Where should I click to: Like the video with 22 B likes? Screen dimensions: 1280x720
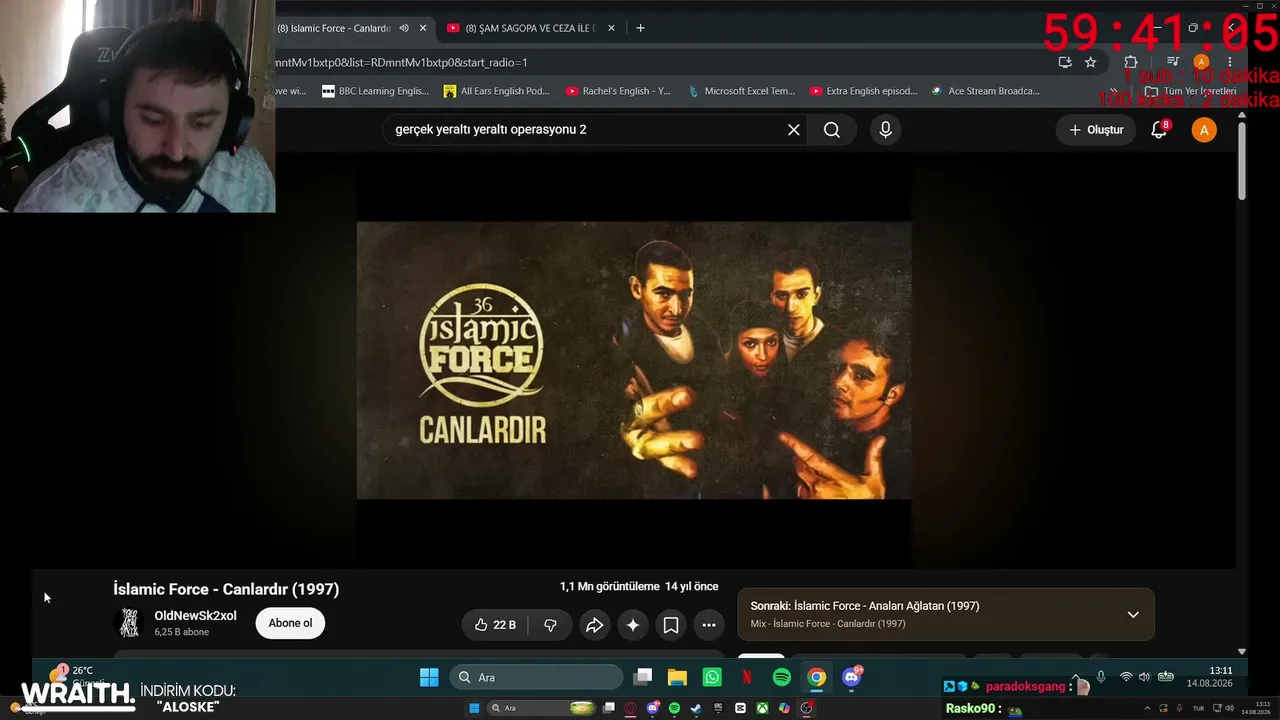pyautogui.click(x=496, y=625)
